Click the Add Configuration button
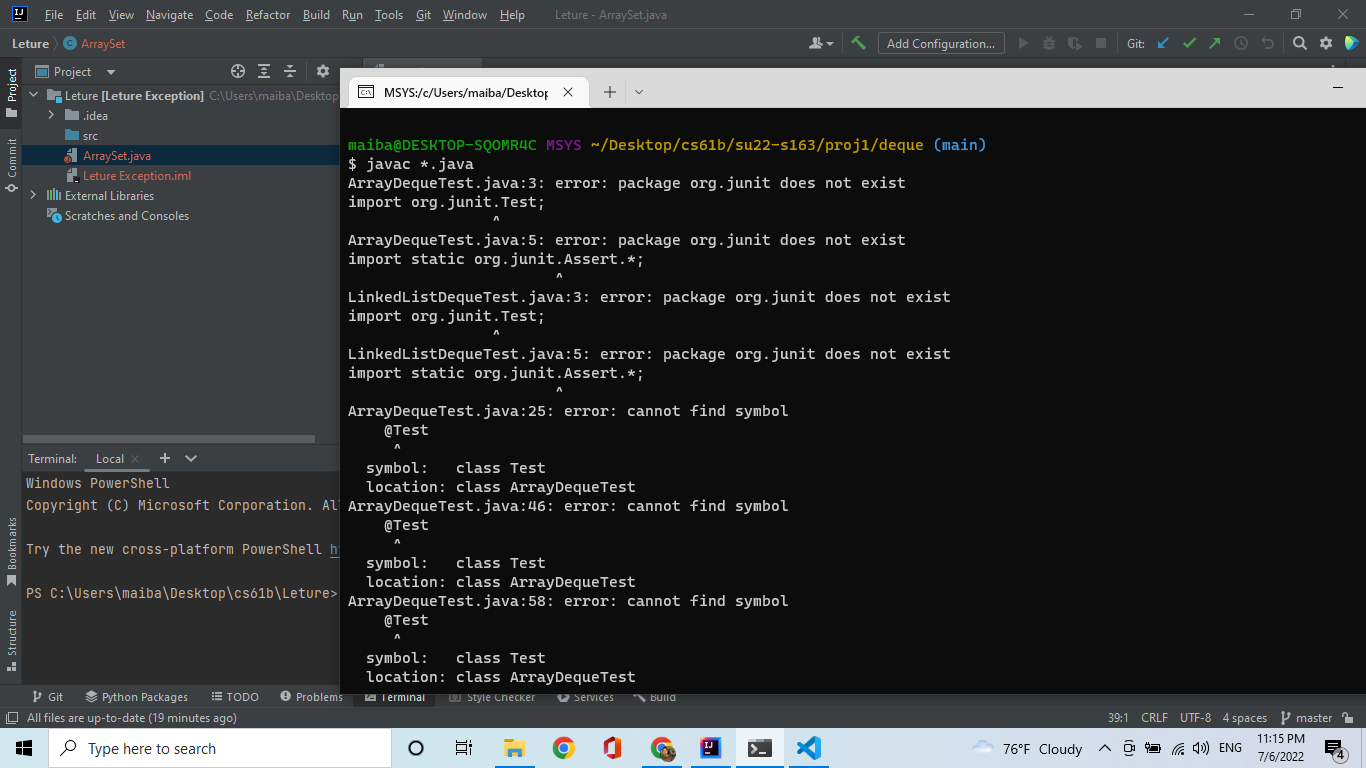The height and width of the screenshot is (768, 1366). [x=940, y=43]
